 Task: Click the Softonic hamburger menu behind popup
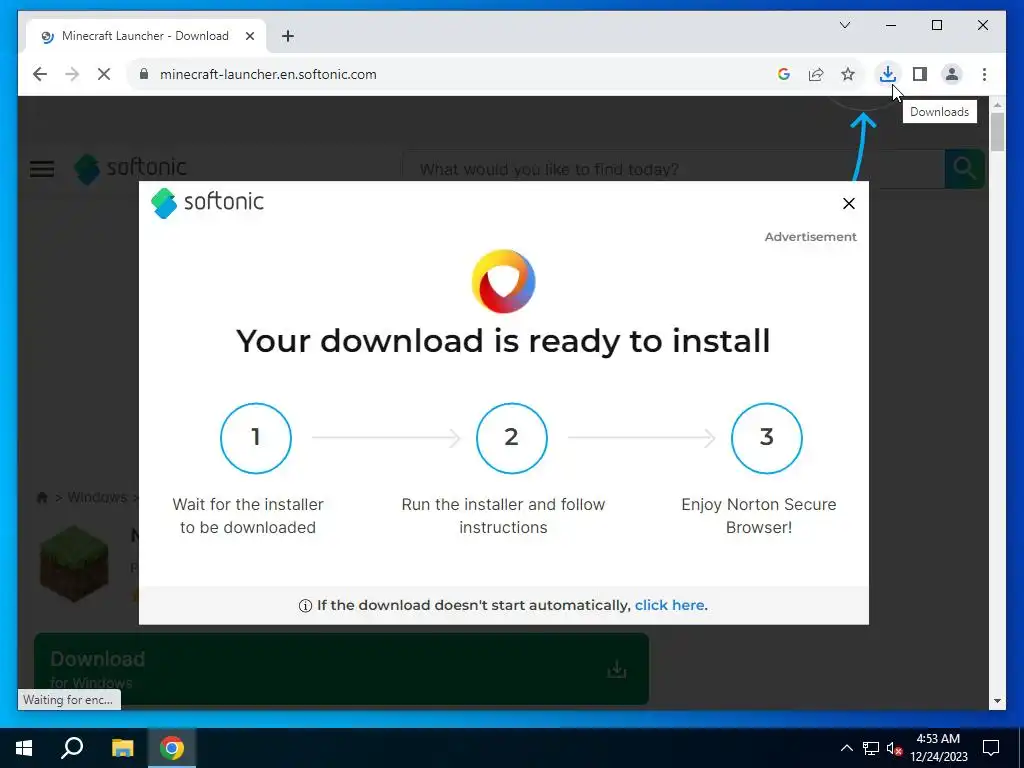pos(42,169)
